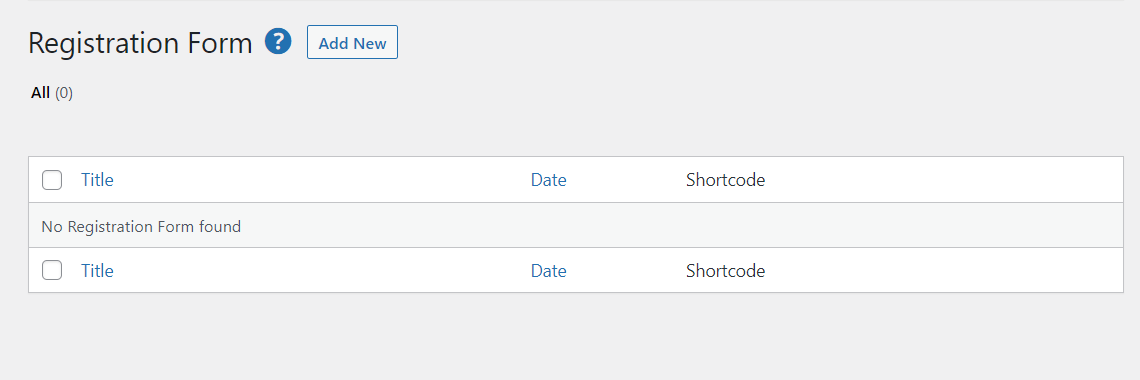Image resolution: width=1140 pixels, height=380 pixels.
Task: Click the No Registration Form found message
Action: 141,227
